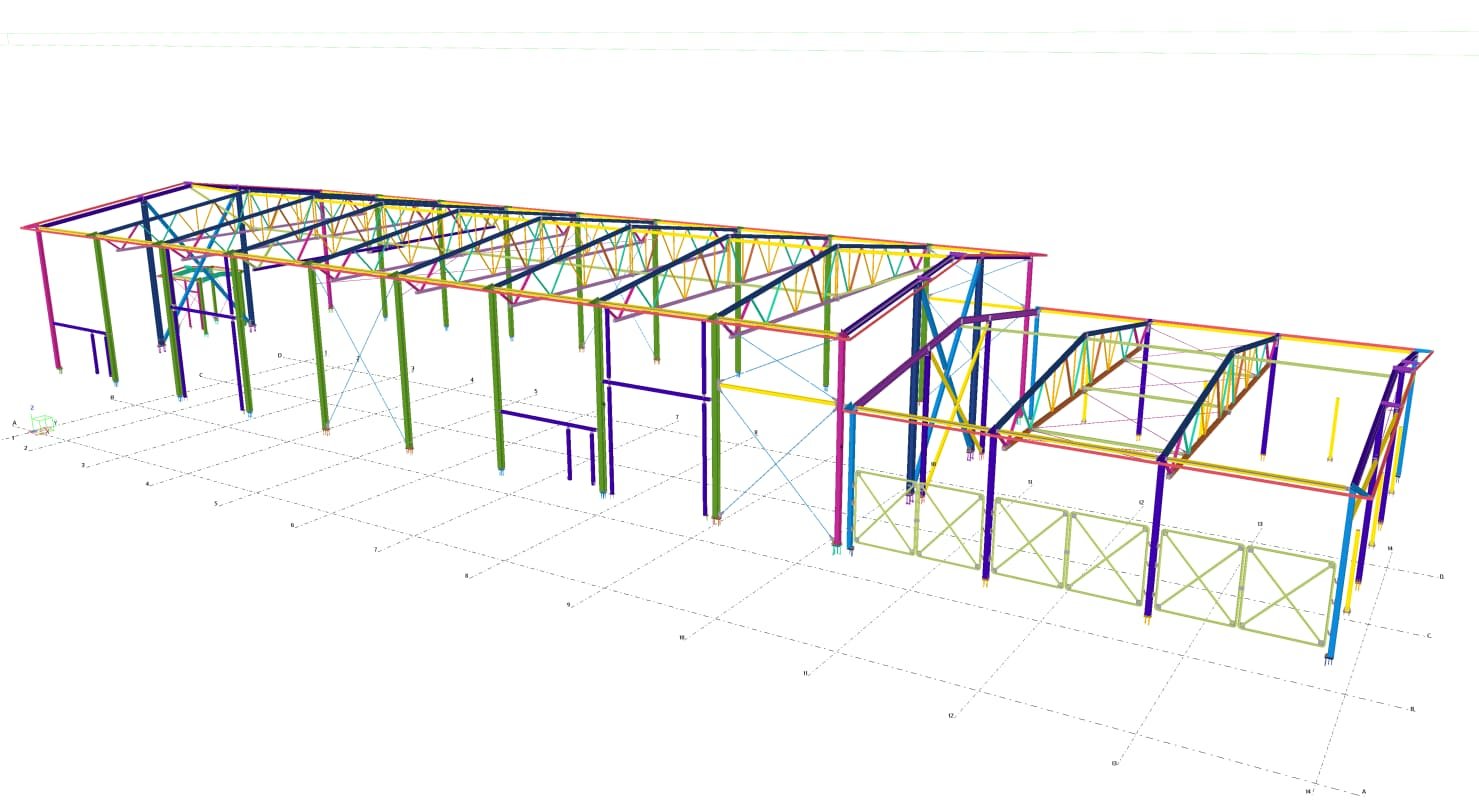Image resolution: width=1479 pixels, height=800 pixels.
Task: Select the pink corner column at far left
Action: (47, 300)
